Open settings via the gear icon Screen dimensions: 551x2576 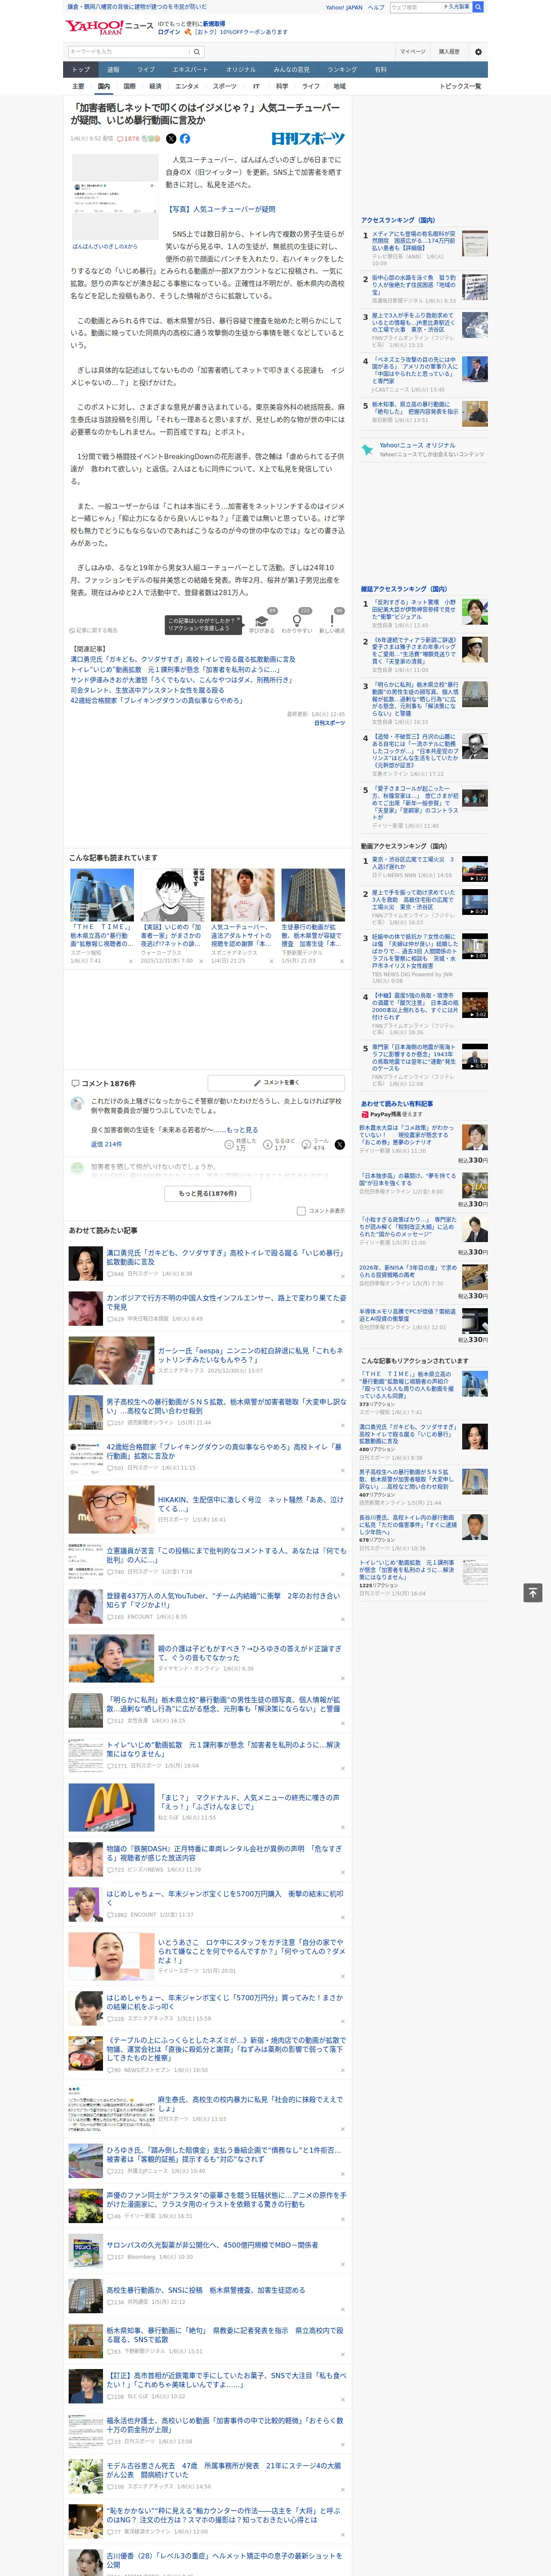click(x=477, y=51)
